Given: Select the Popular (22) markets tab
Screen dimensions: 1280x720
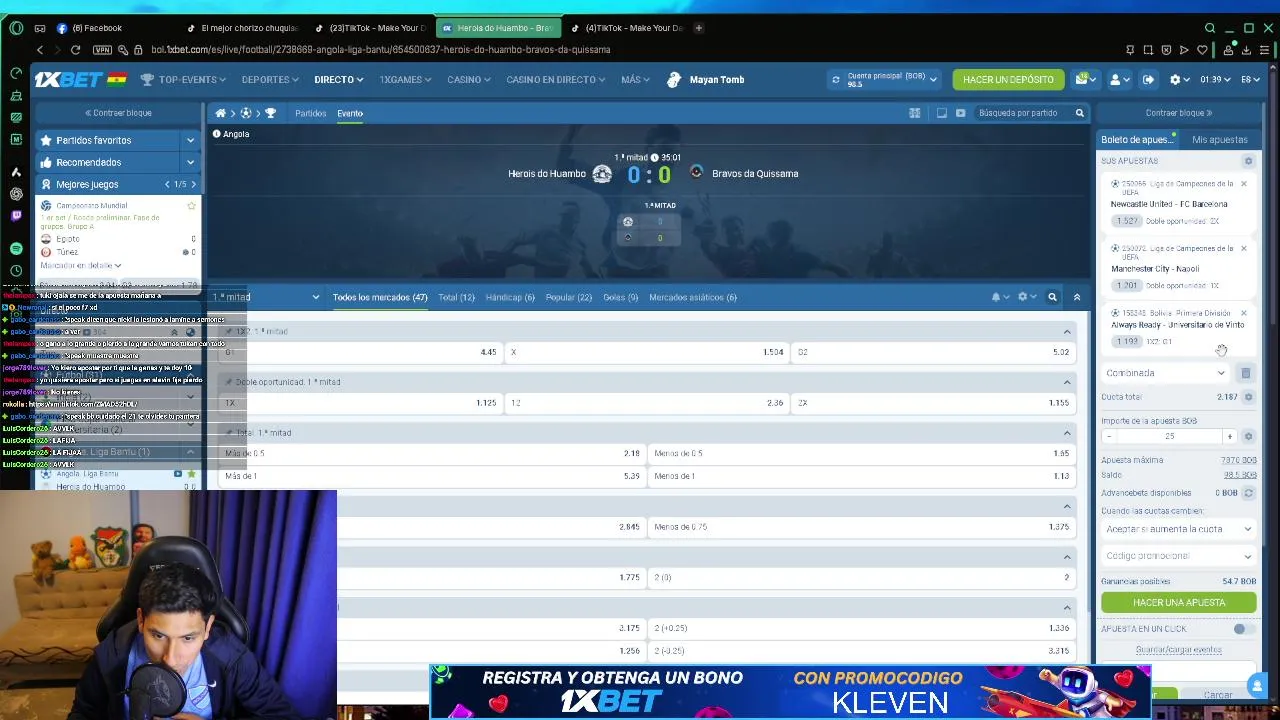Looking at the screenshot, I should [x=569, y=297].
